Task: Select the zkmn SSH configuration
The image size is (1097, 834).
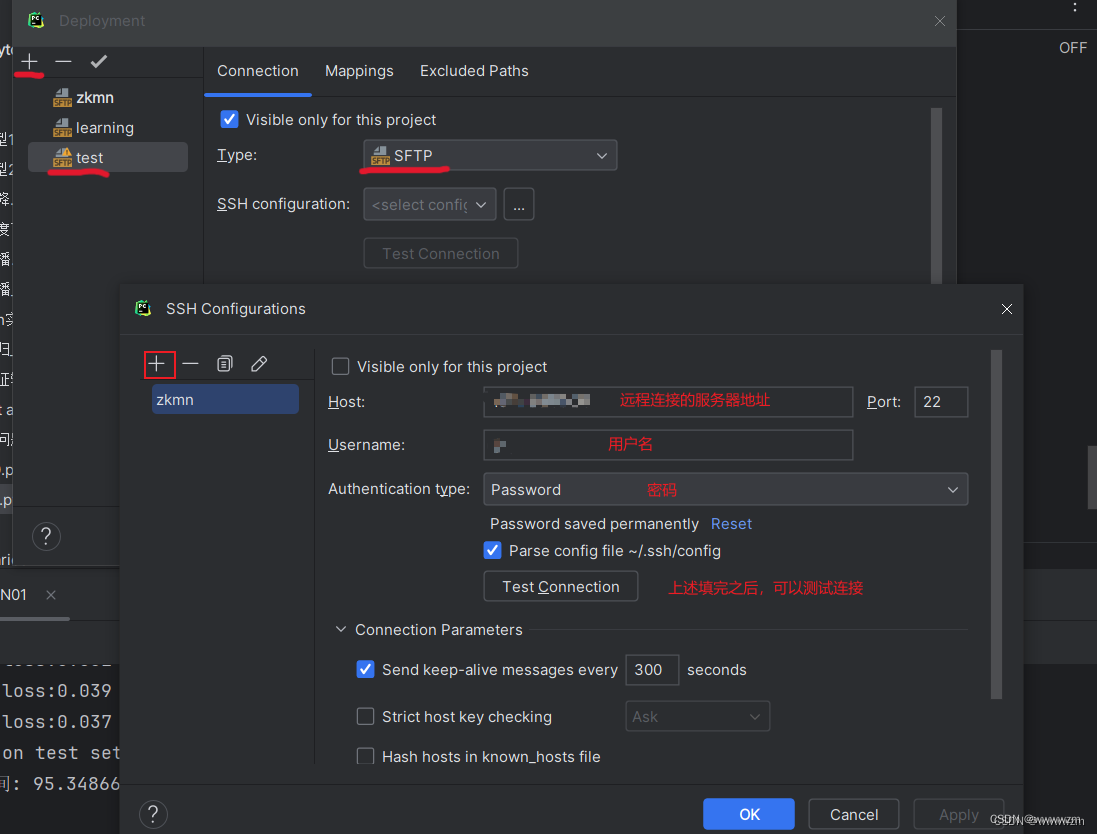Action: point(225,400)
